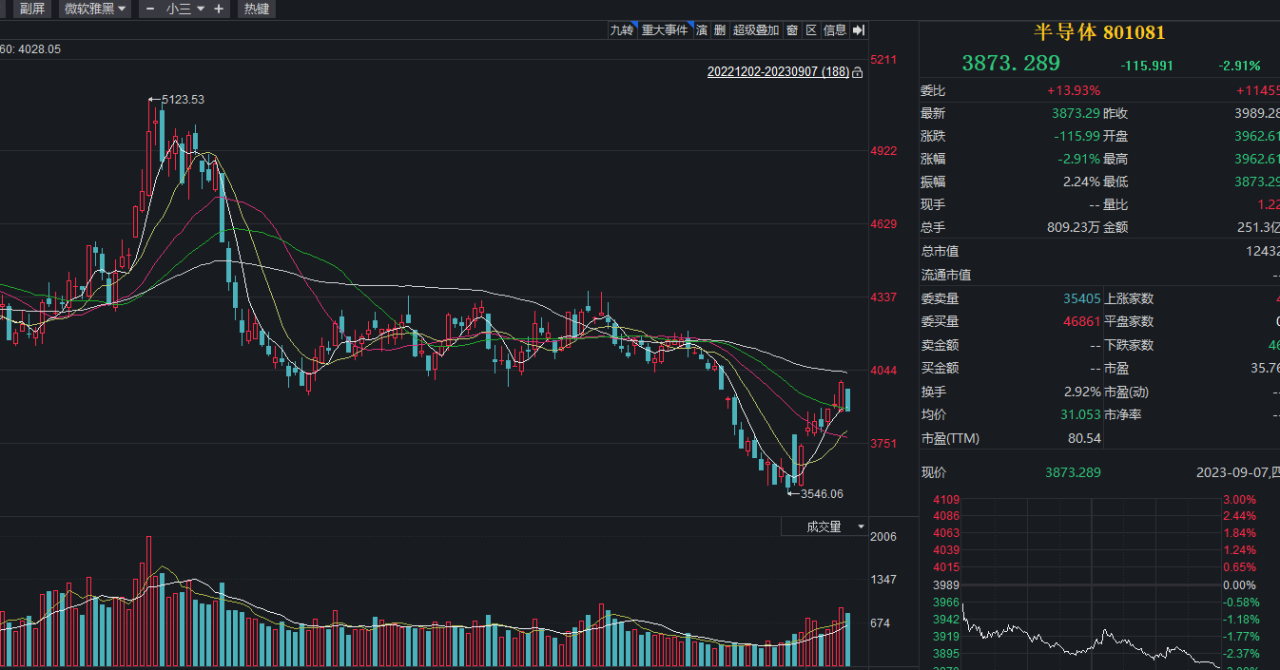Toggle the 超级叠加 overlay
The height and width of the screenshot is (670, 1280).
pos(755,31)
